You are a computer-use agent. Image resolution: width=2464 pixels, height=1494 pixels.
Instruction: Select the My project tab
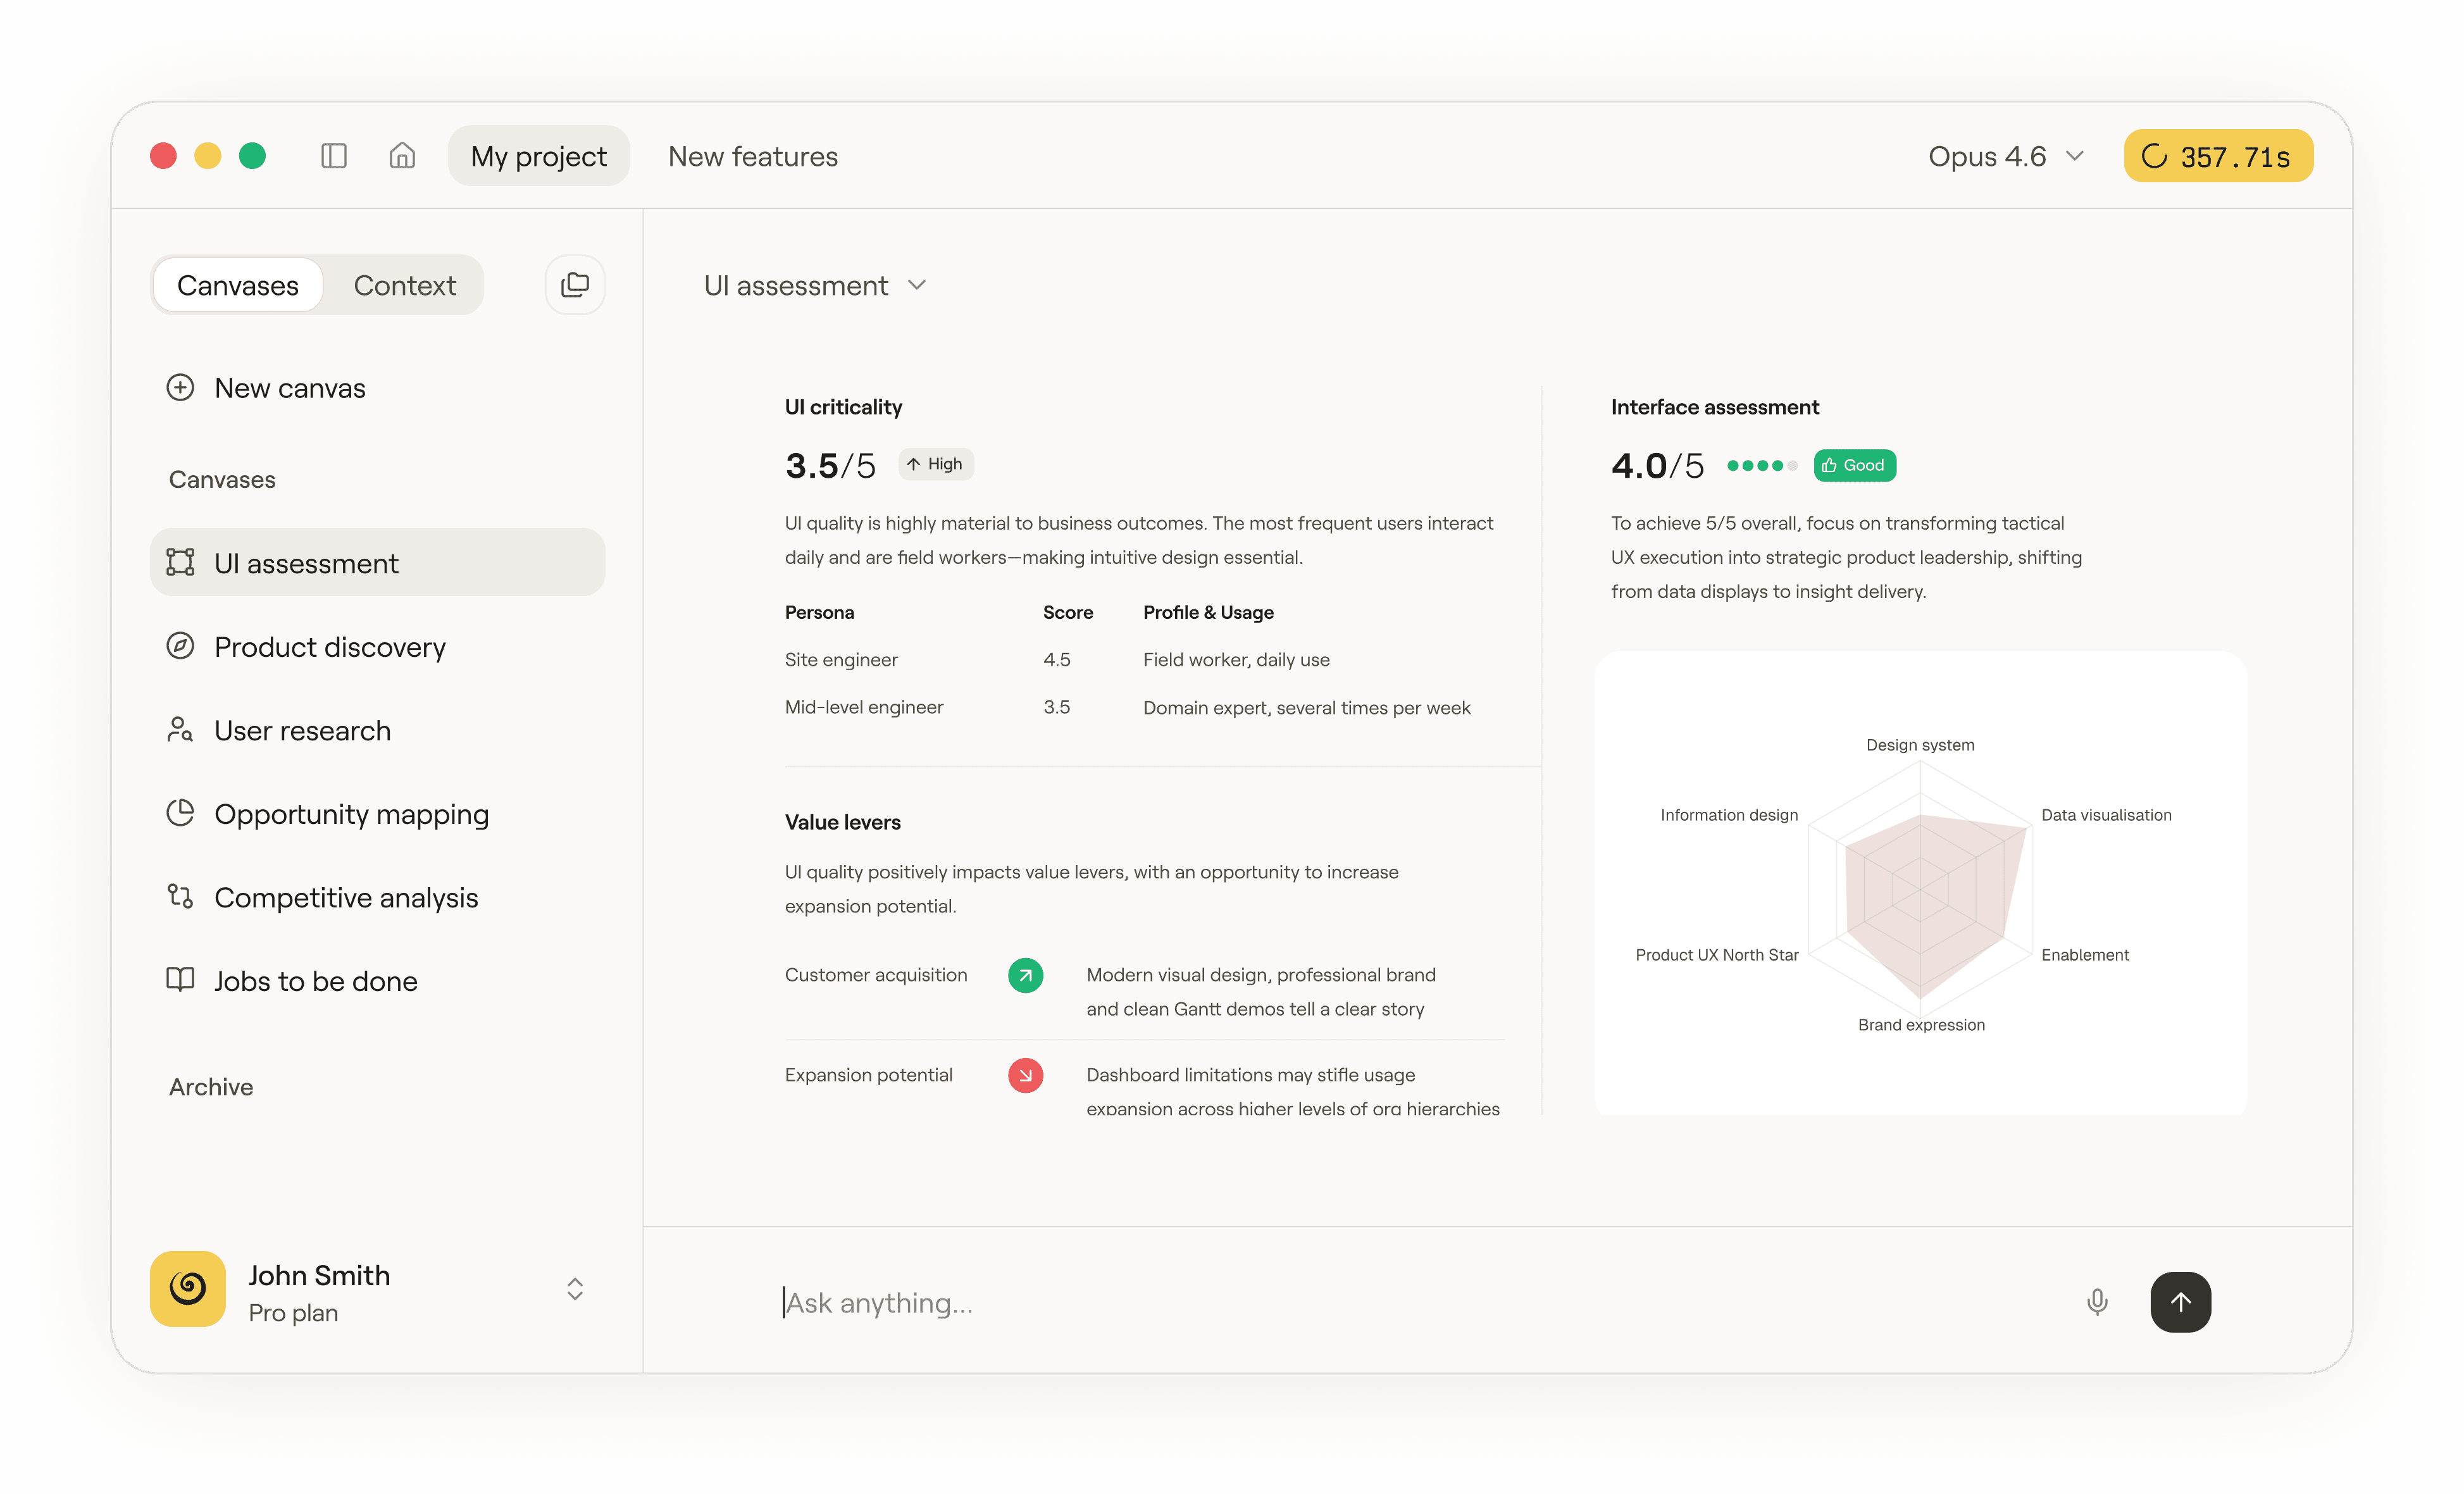pyautogui.click(x=538, y=157)
